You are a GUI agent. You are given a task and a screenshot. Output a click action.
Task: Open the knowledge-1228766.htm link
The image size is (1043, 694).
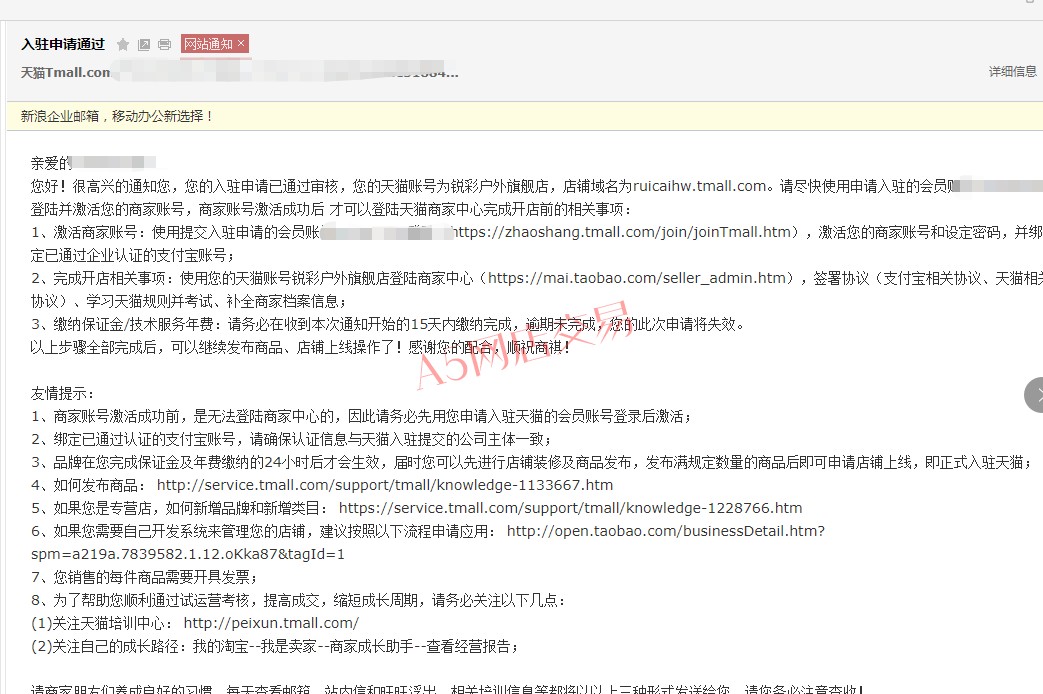[570, 508]
